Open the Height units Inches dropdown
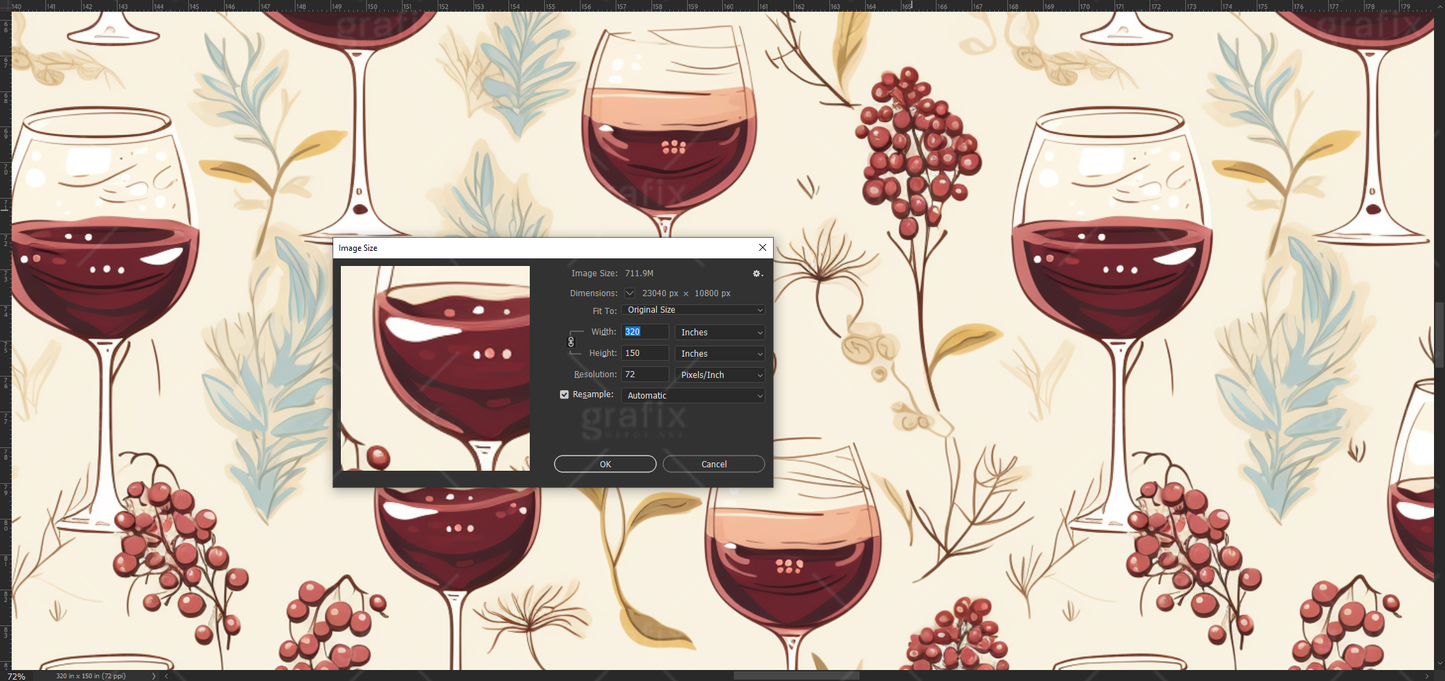The image size is (1445, 681). coord(719,353)
